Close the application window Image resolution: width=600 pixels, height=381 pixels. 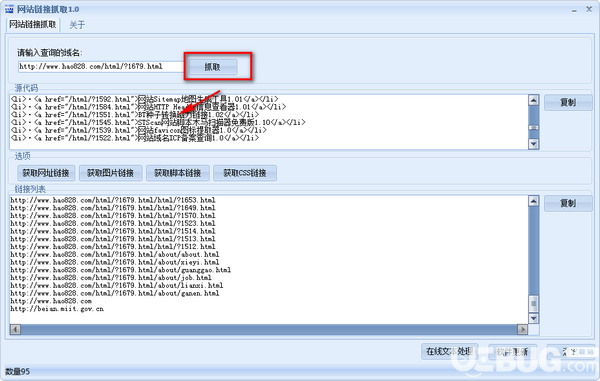click(589, 9)
